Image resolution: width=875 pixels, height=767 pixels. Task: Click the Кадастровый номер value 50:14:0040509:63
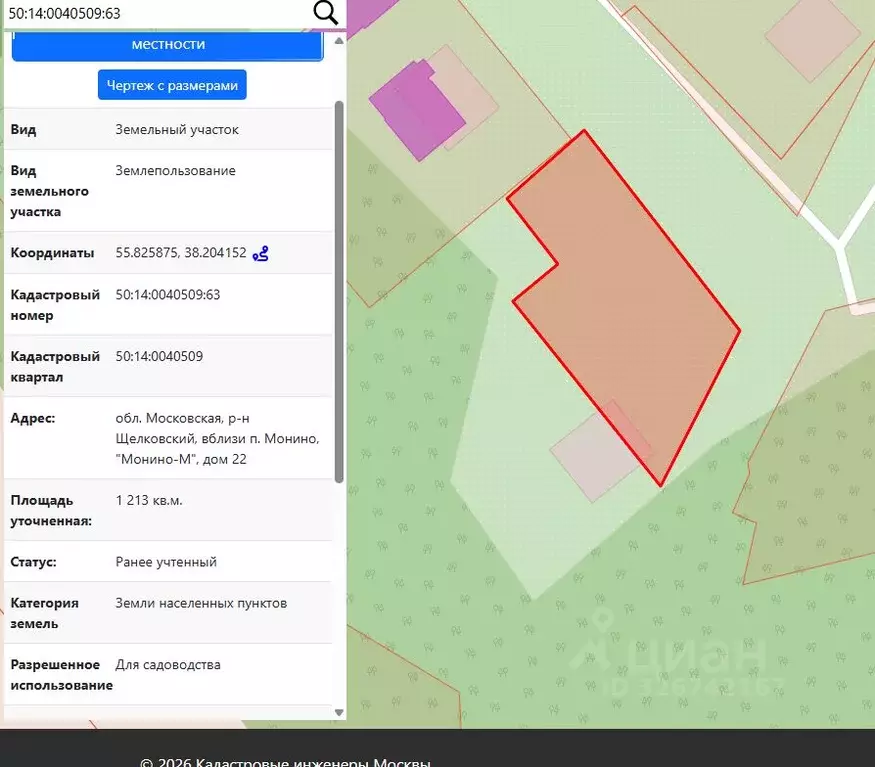[168, 295]
